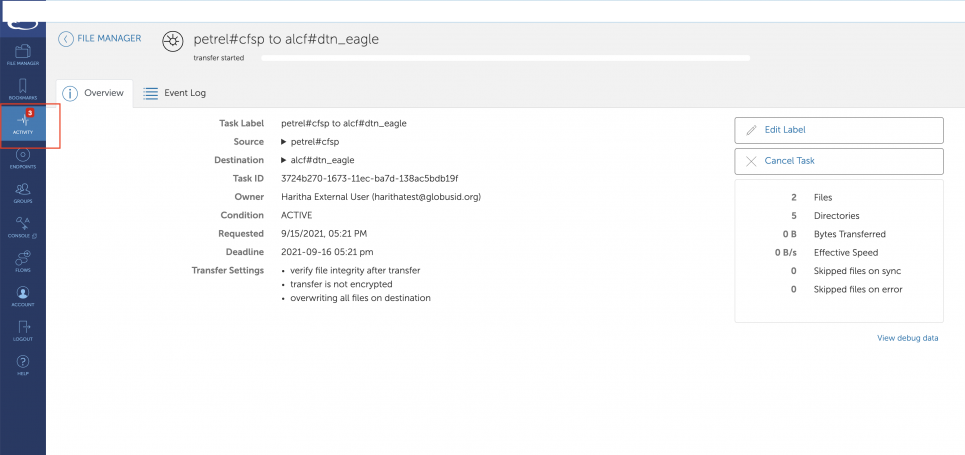Open the View debug data link
Screen dimensions: 965x455
[x=907, y=338]
